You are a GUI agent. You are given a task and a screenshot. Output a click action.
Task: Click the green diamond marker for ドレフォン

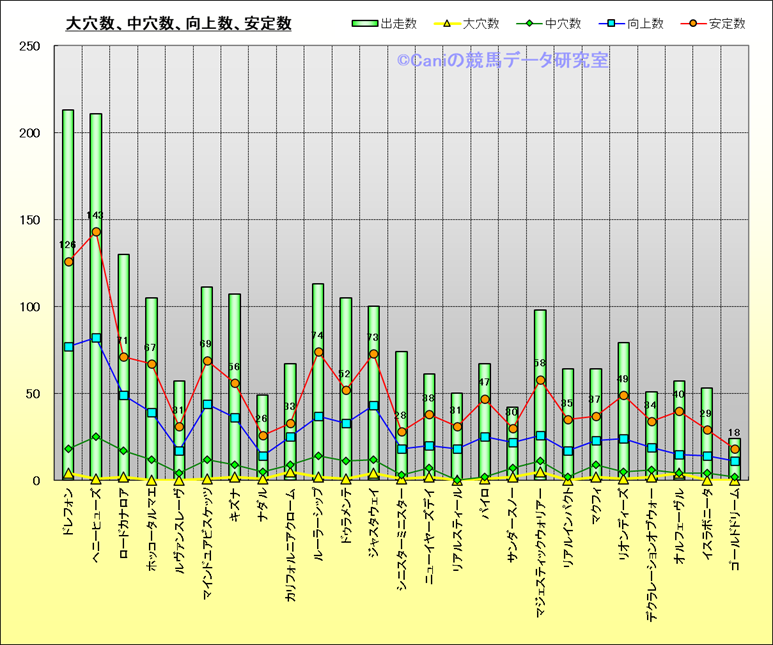coord(68,449)
